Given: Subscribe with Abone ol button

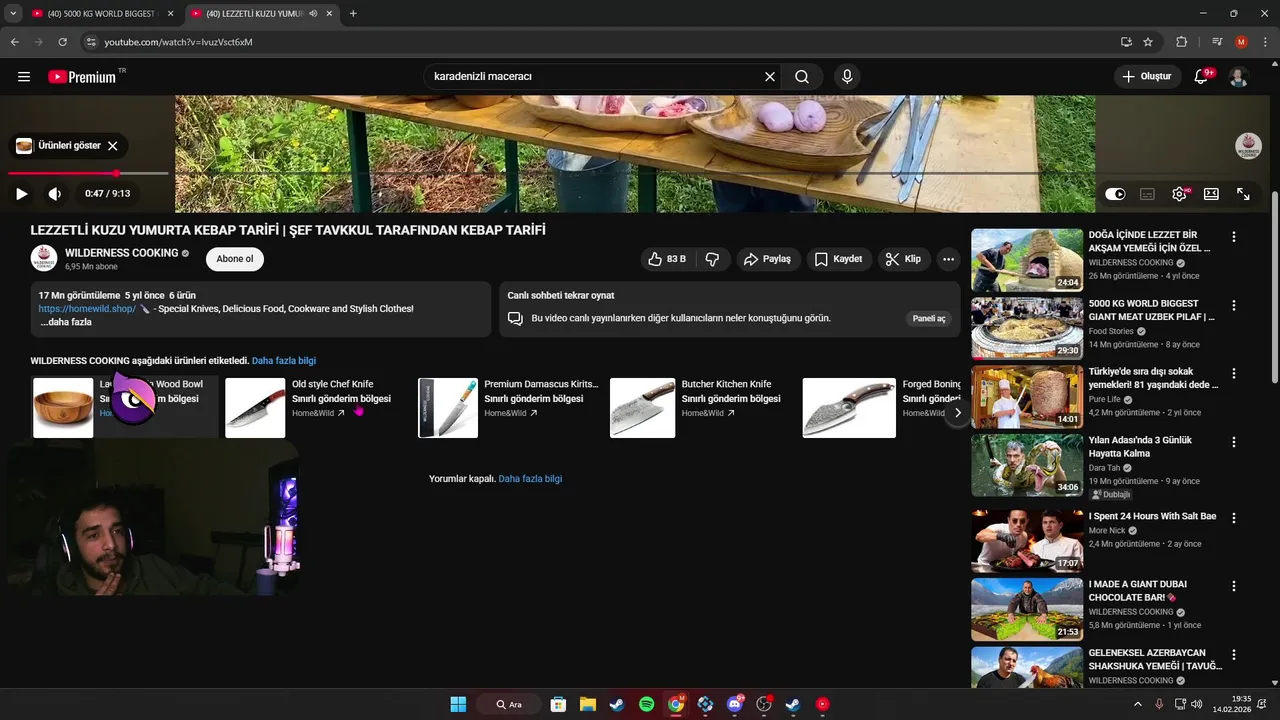Looking at the screenshot, I should click(x=235, y=259).
